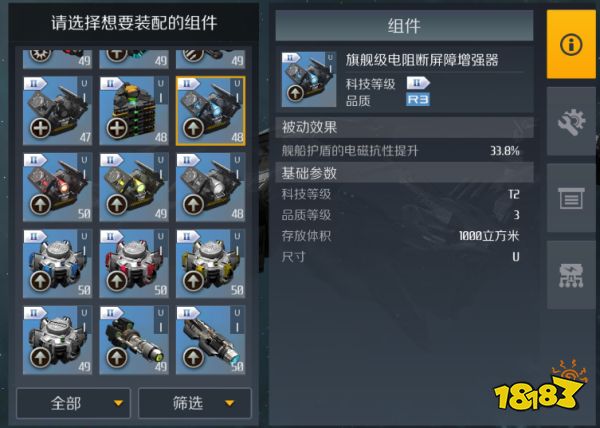Image resolution: width=600 pixels, height=428 pixels.
Task: Choose the red-trimmed round armor module
Action: [134, 264]
